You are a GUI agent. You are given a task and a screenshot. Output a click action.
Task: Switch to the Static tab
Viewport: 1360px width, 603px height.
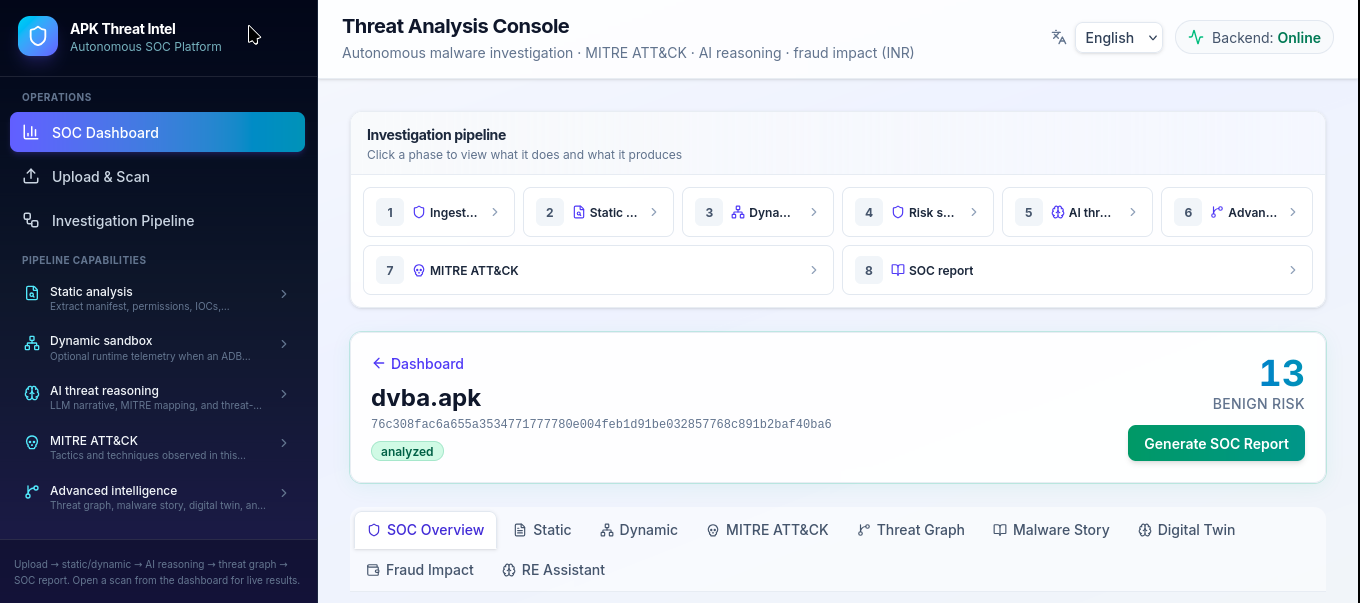[542, 530]
